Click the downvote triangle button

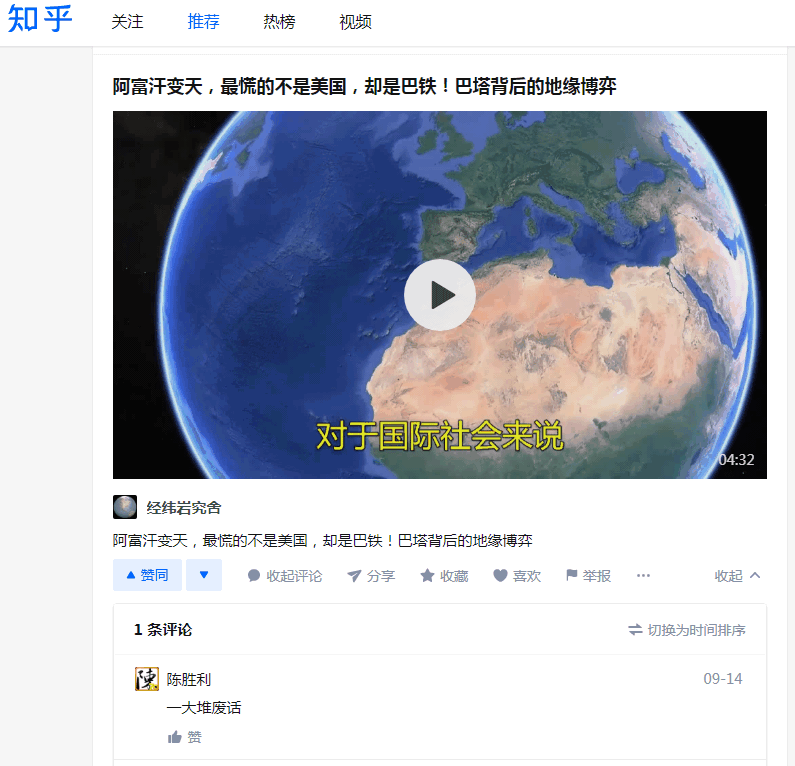pos(204,575)
